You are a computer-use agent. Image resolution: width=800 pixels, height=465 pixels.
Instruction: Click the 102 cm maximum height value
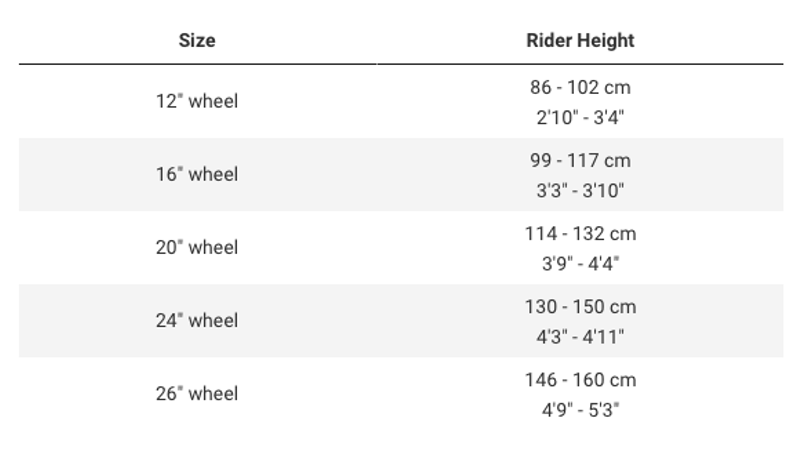tap(599, 87)
